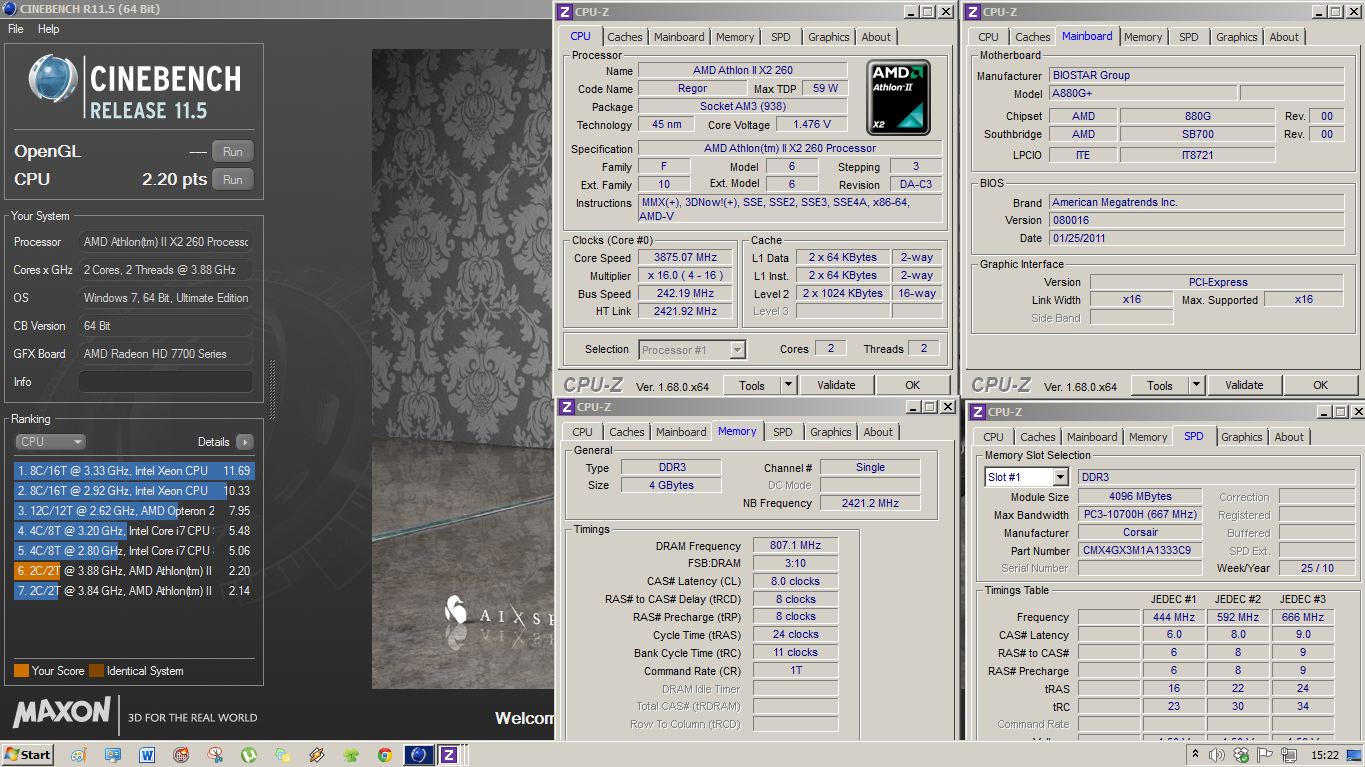Open the File menu in Cinebench

(16, 29)
